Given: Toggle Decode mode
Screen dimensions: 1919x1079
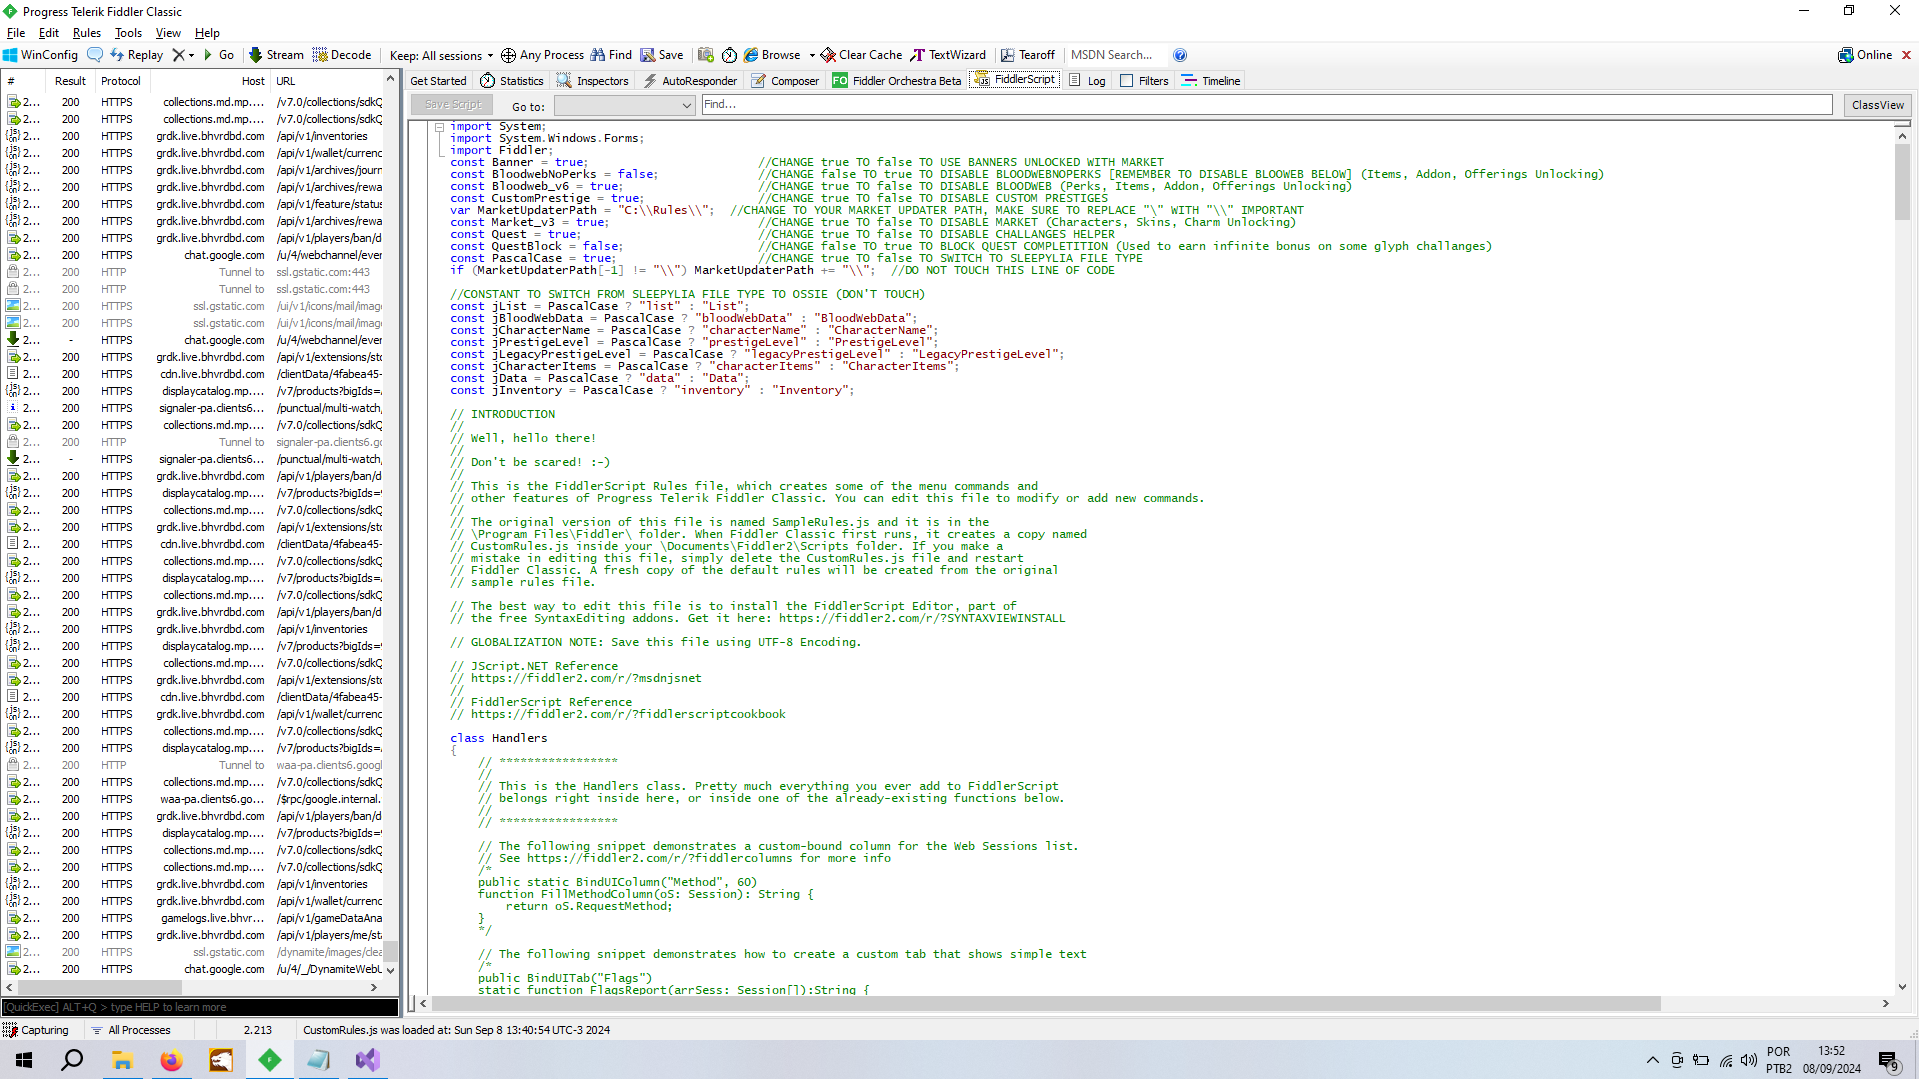Looking at the screenshot, I should [x=342, y=55].
